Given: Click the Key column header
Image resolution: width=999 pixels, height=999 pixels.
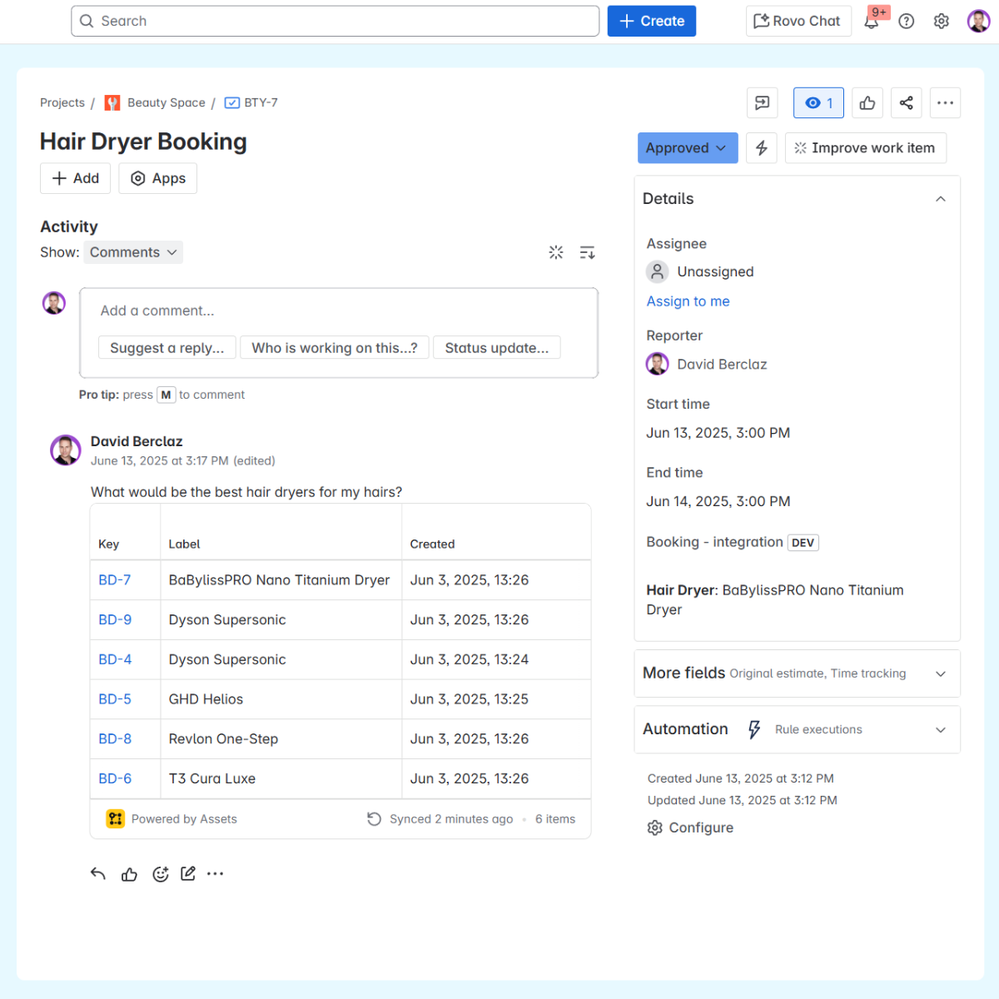Looking at the screenshot, I should (108, 544).
